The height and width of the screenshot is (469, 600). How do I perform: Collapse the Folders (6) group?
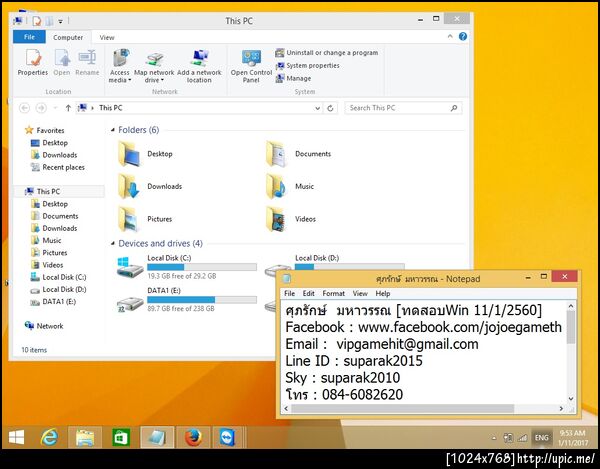coord(112,130)
